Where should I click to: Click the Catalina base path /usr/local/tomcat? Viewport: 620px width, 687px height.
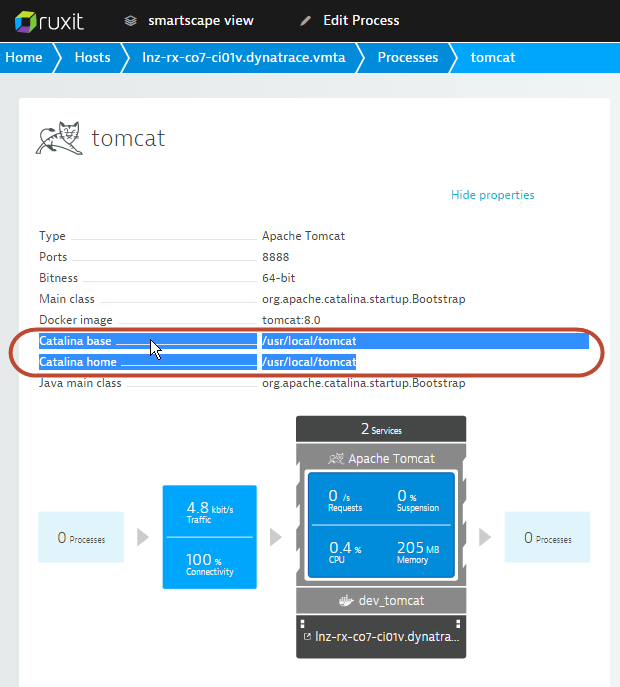point(309,341)
